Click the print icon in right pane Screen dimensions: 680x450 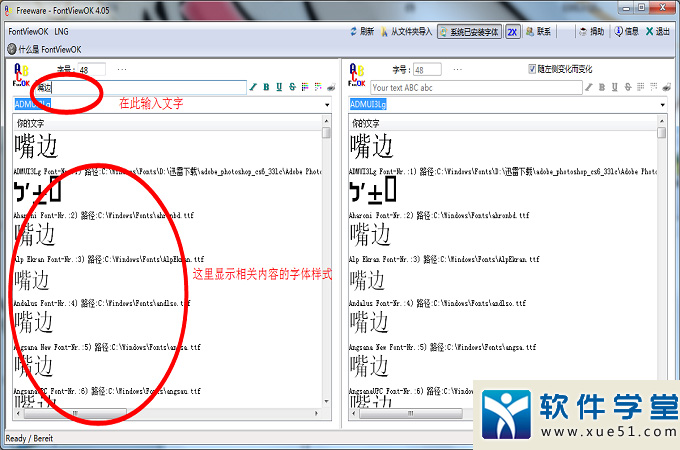[667, 87]
